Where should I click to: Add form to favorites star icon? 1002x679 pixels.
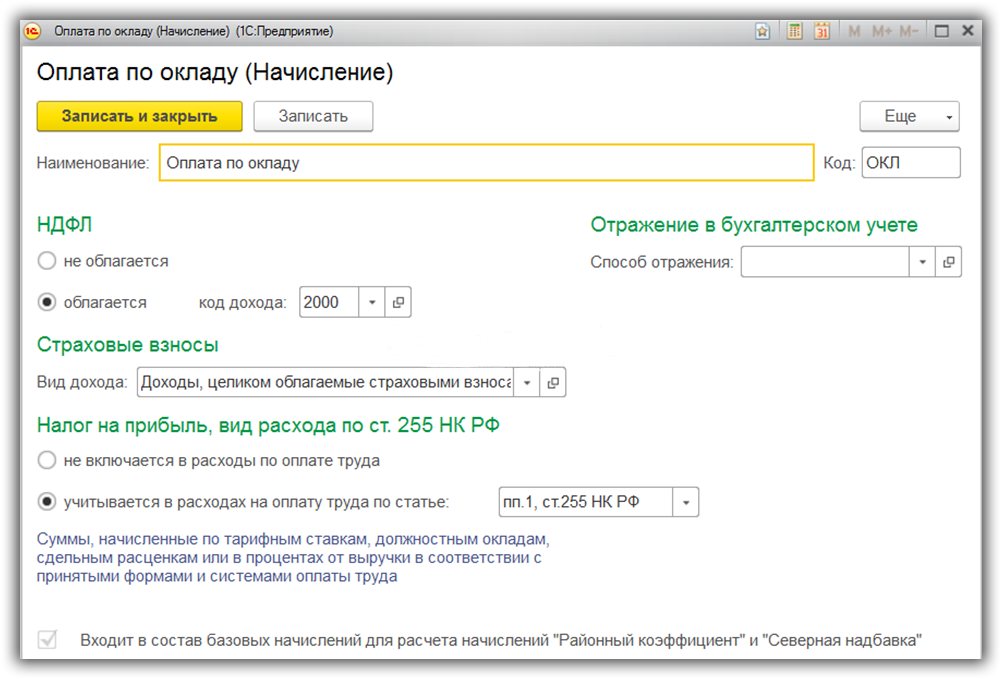pyautogui.click(x=762, y=31)
